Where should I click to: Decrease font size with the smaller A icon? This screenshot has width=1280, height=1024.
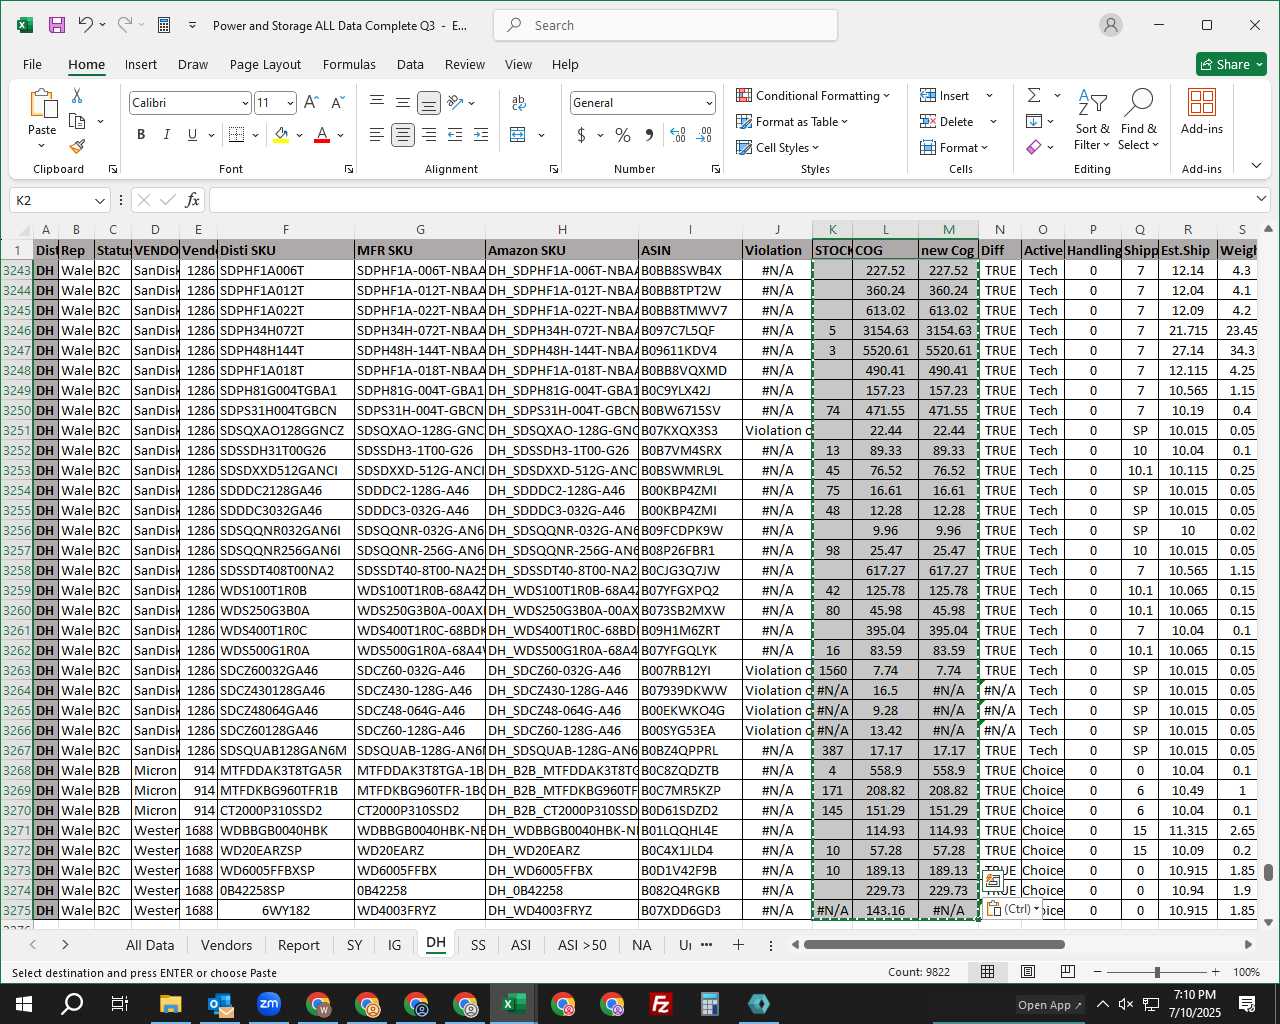click(337, 103)
